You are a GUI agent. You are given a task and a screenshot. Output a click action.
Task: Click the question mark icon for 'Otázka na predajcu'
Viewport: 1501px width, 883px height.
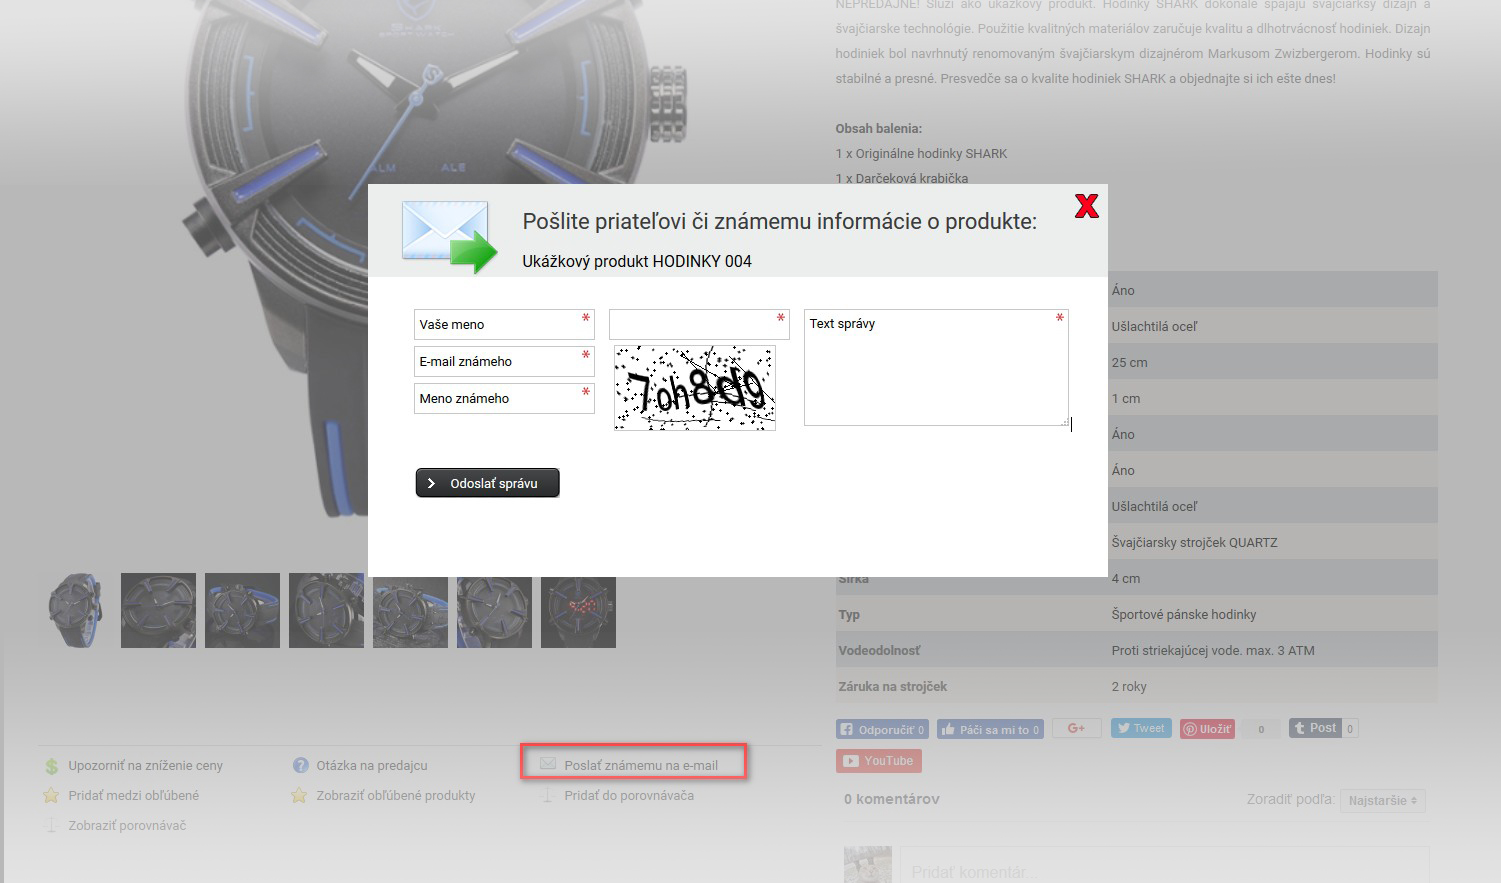tap(300, 766)
